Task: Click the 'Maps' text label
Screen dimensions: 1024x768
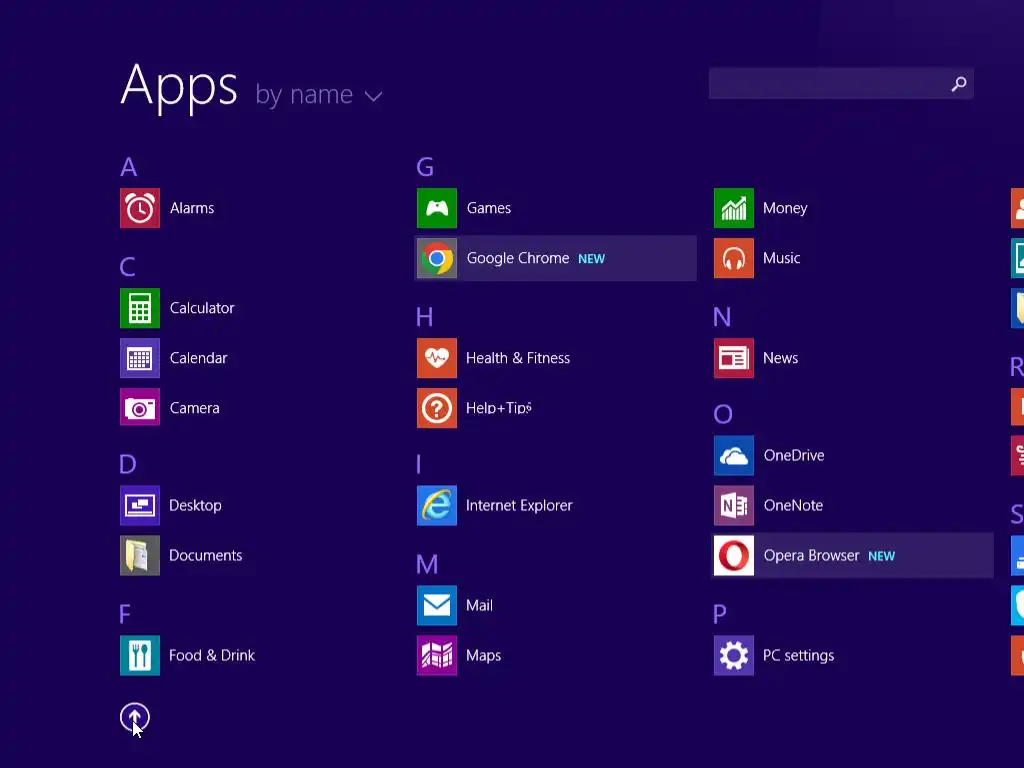Action: tap(484, 656)
